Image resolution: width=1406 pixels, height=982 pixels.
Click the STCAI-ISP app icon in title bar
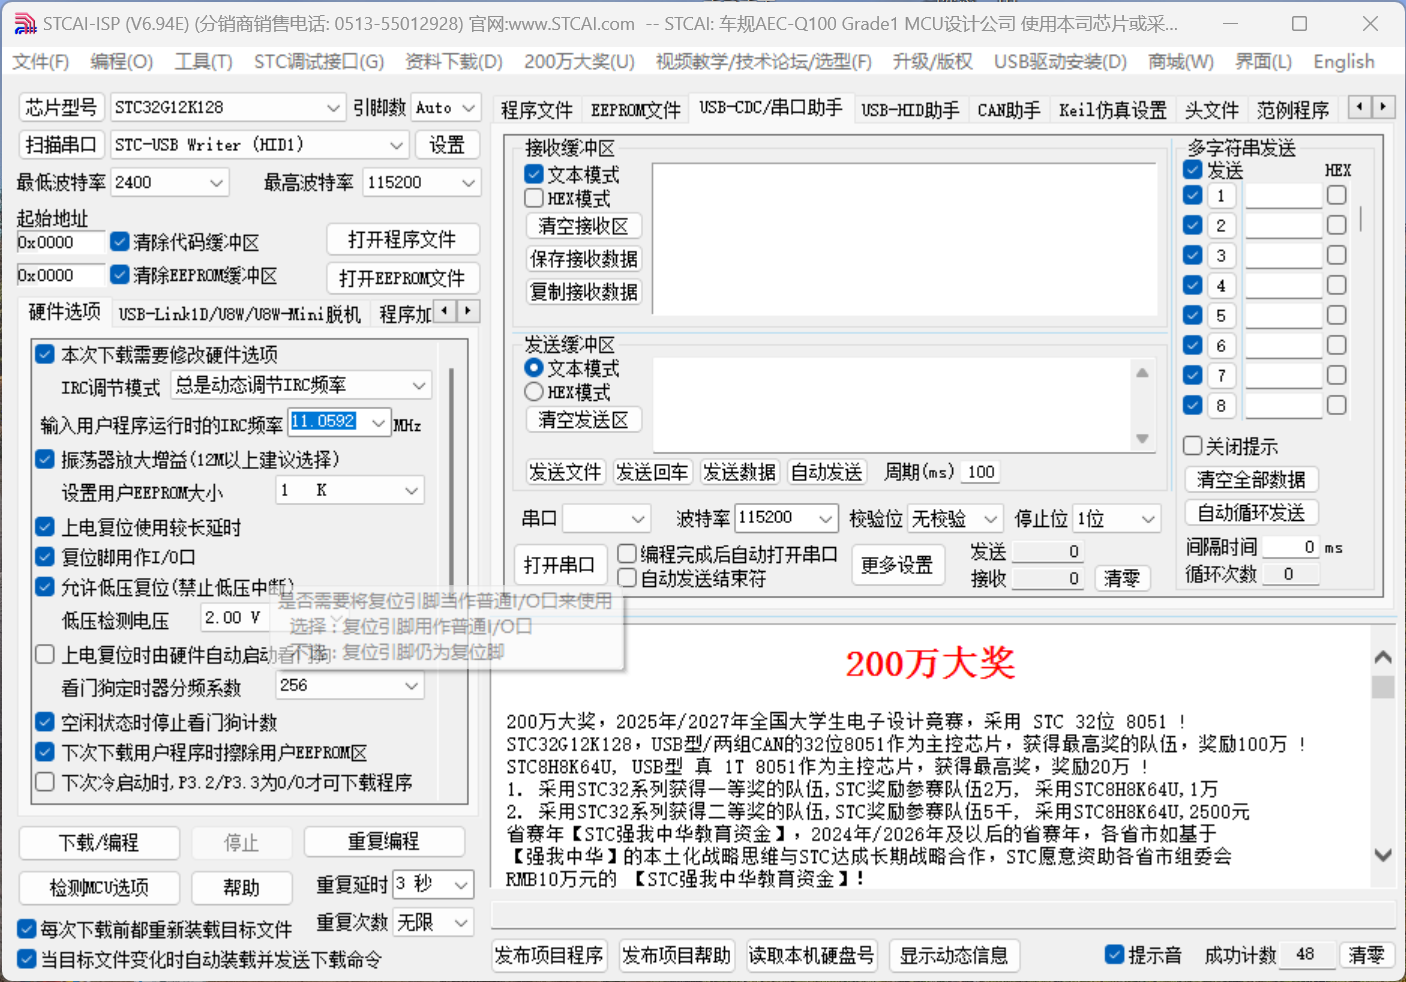coord(25,23)
